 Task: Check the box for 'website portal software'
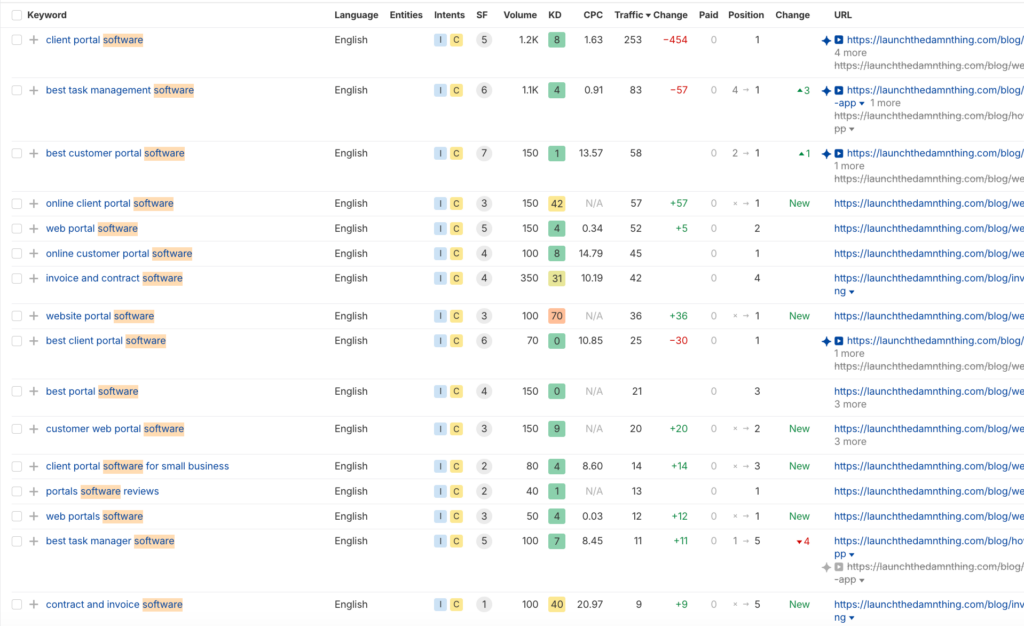point(17,316)
